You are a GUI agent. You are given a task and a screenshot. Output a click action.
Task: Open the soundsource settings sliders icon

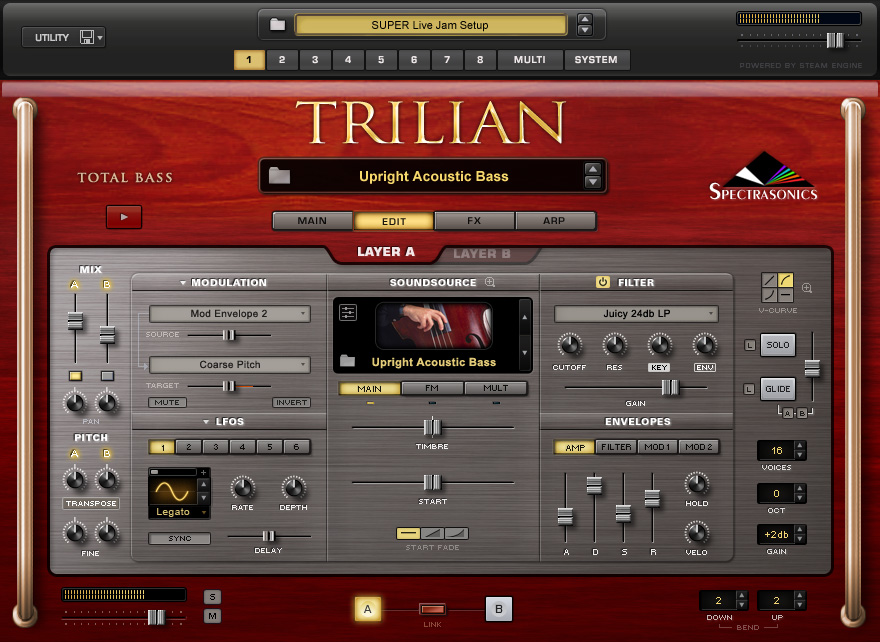[x=348, y=313]
